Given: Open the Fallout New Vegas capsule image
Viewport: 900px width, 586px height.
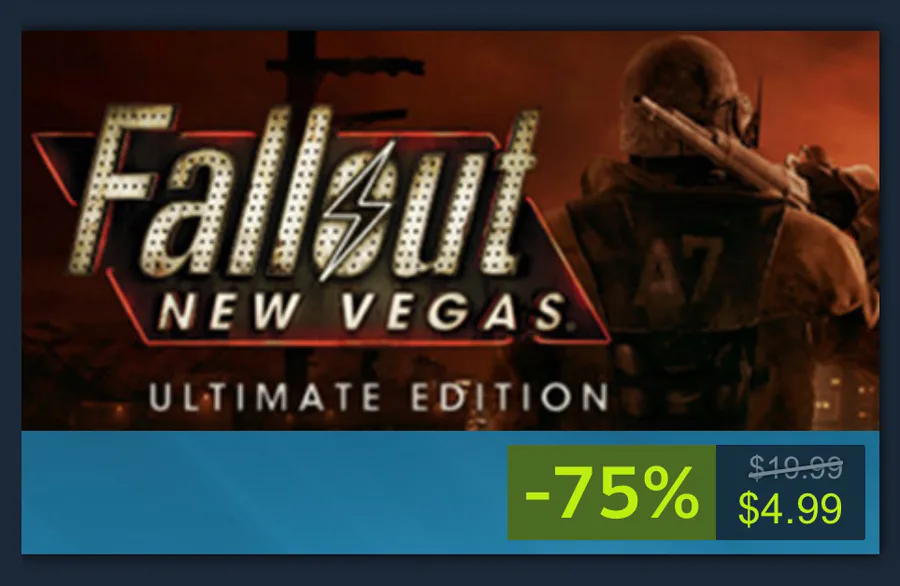Looking at the screenshot, I should 450,230.
